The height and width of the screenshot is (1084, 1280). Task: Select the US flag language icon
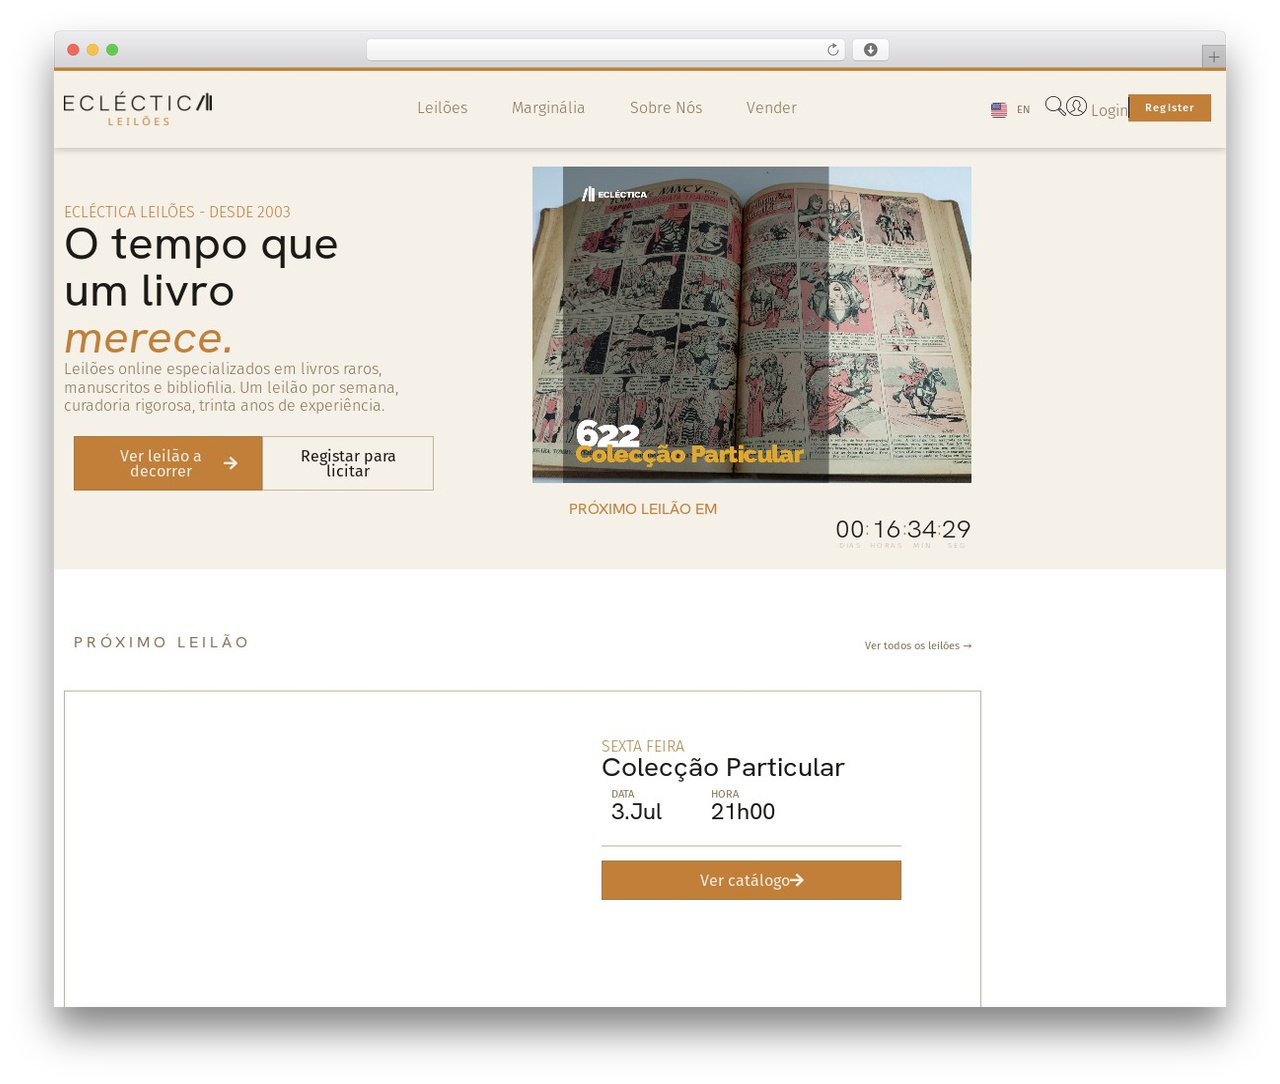coord(999,110)
